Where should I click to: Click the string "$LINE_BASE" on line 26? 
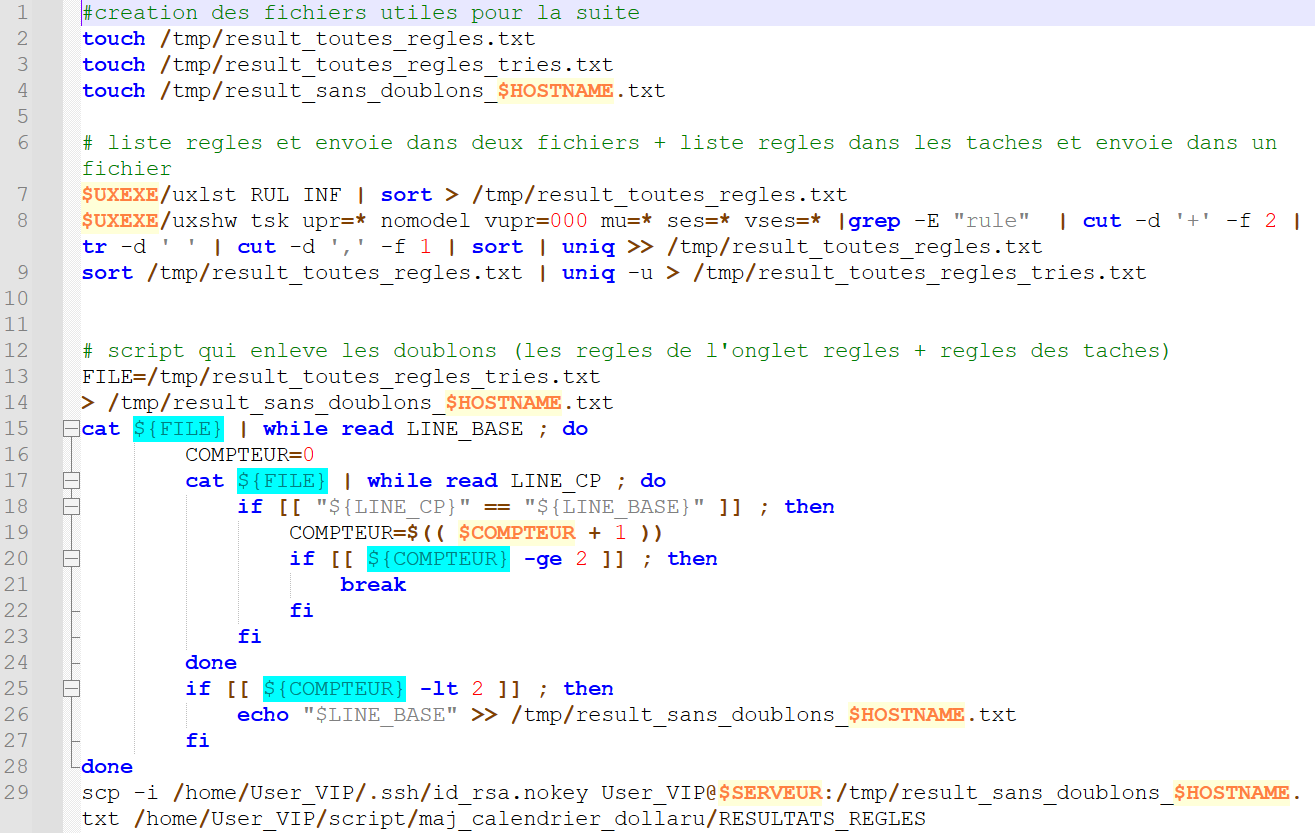[x=380, y=715]
